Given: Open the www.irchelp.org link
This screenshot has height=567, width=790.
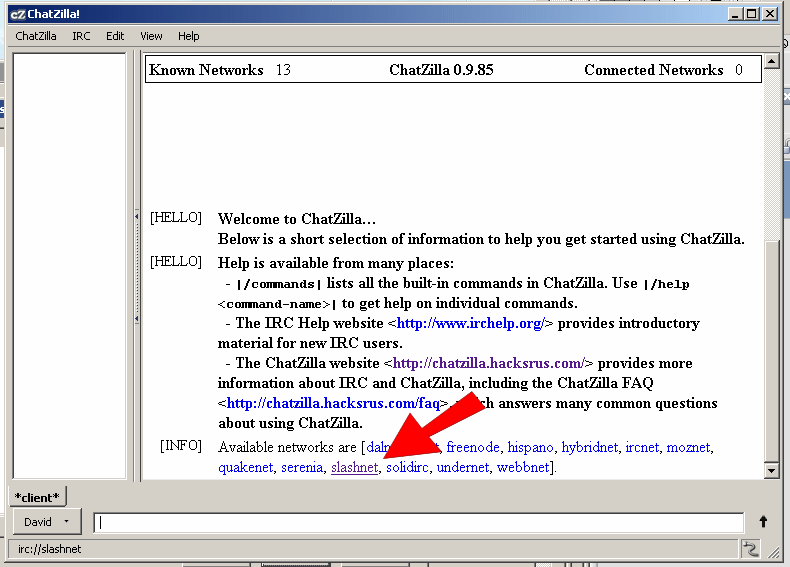Looking at the screenshot, I should pos(470,323).
